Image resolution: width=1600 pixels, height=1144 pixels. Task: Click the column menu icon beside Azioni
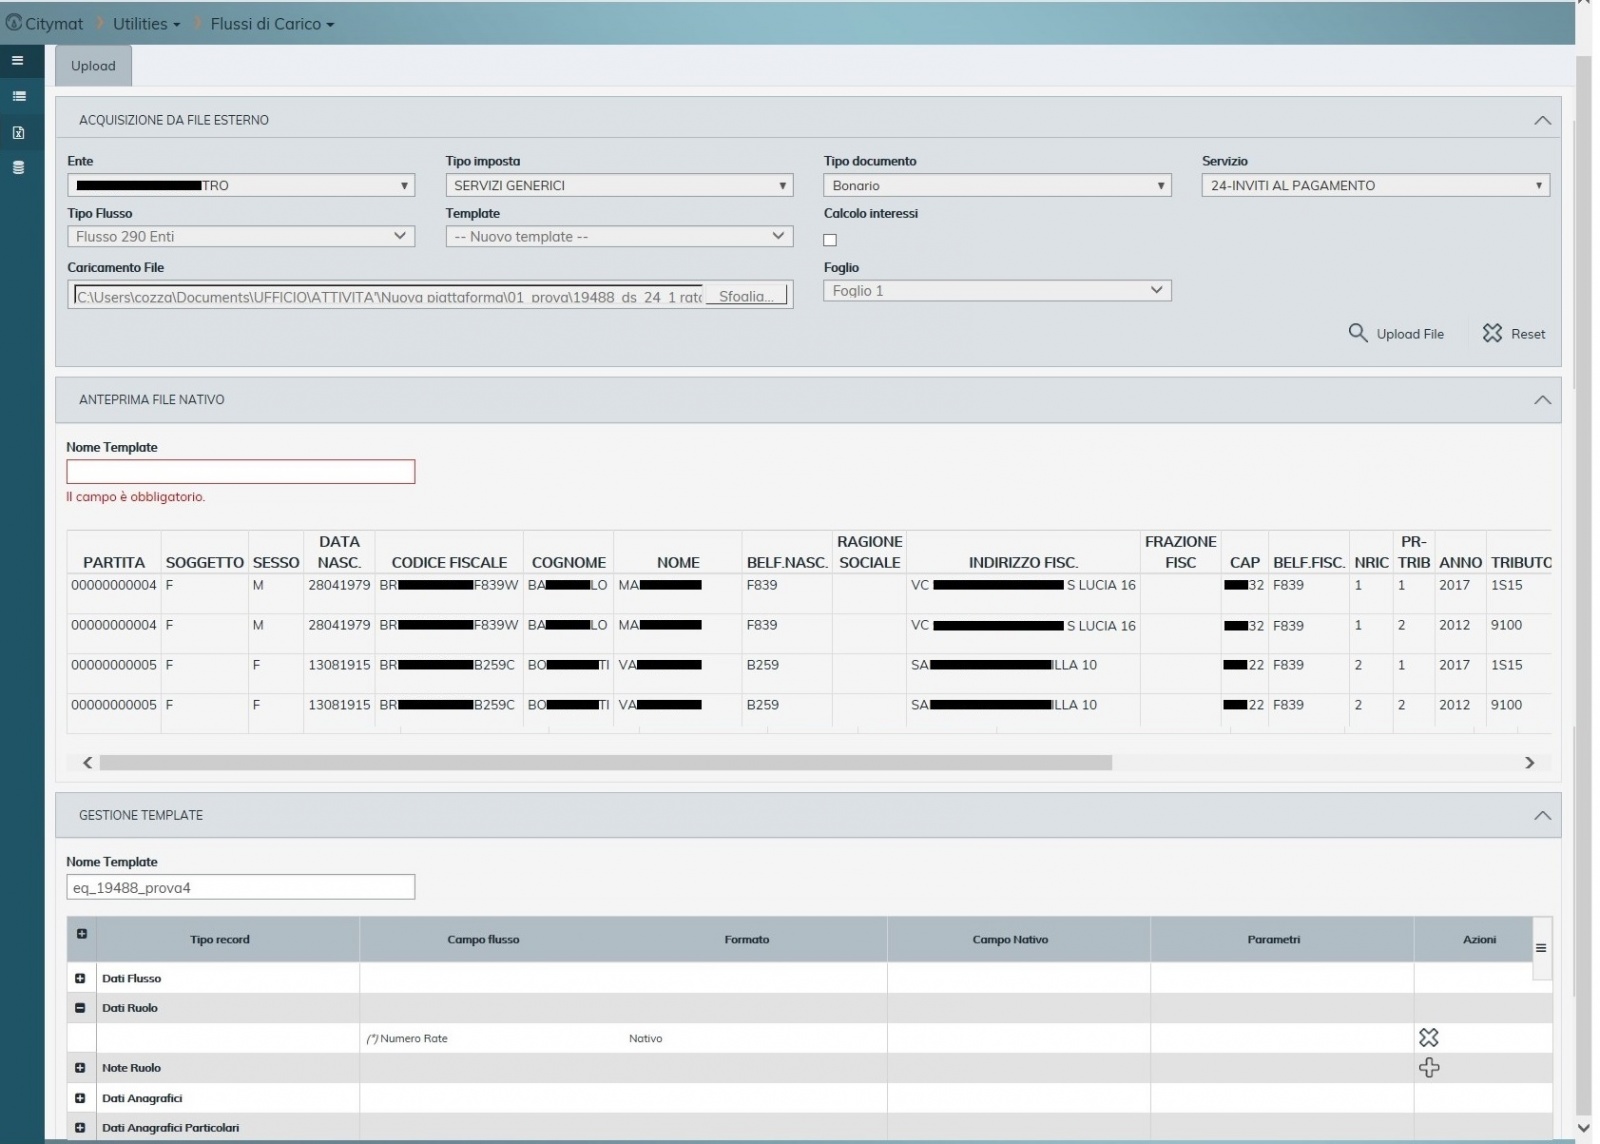(x=1540, y=948)
